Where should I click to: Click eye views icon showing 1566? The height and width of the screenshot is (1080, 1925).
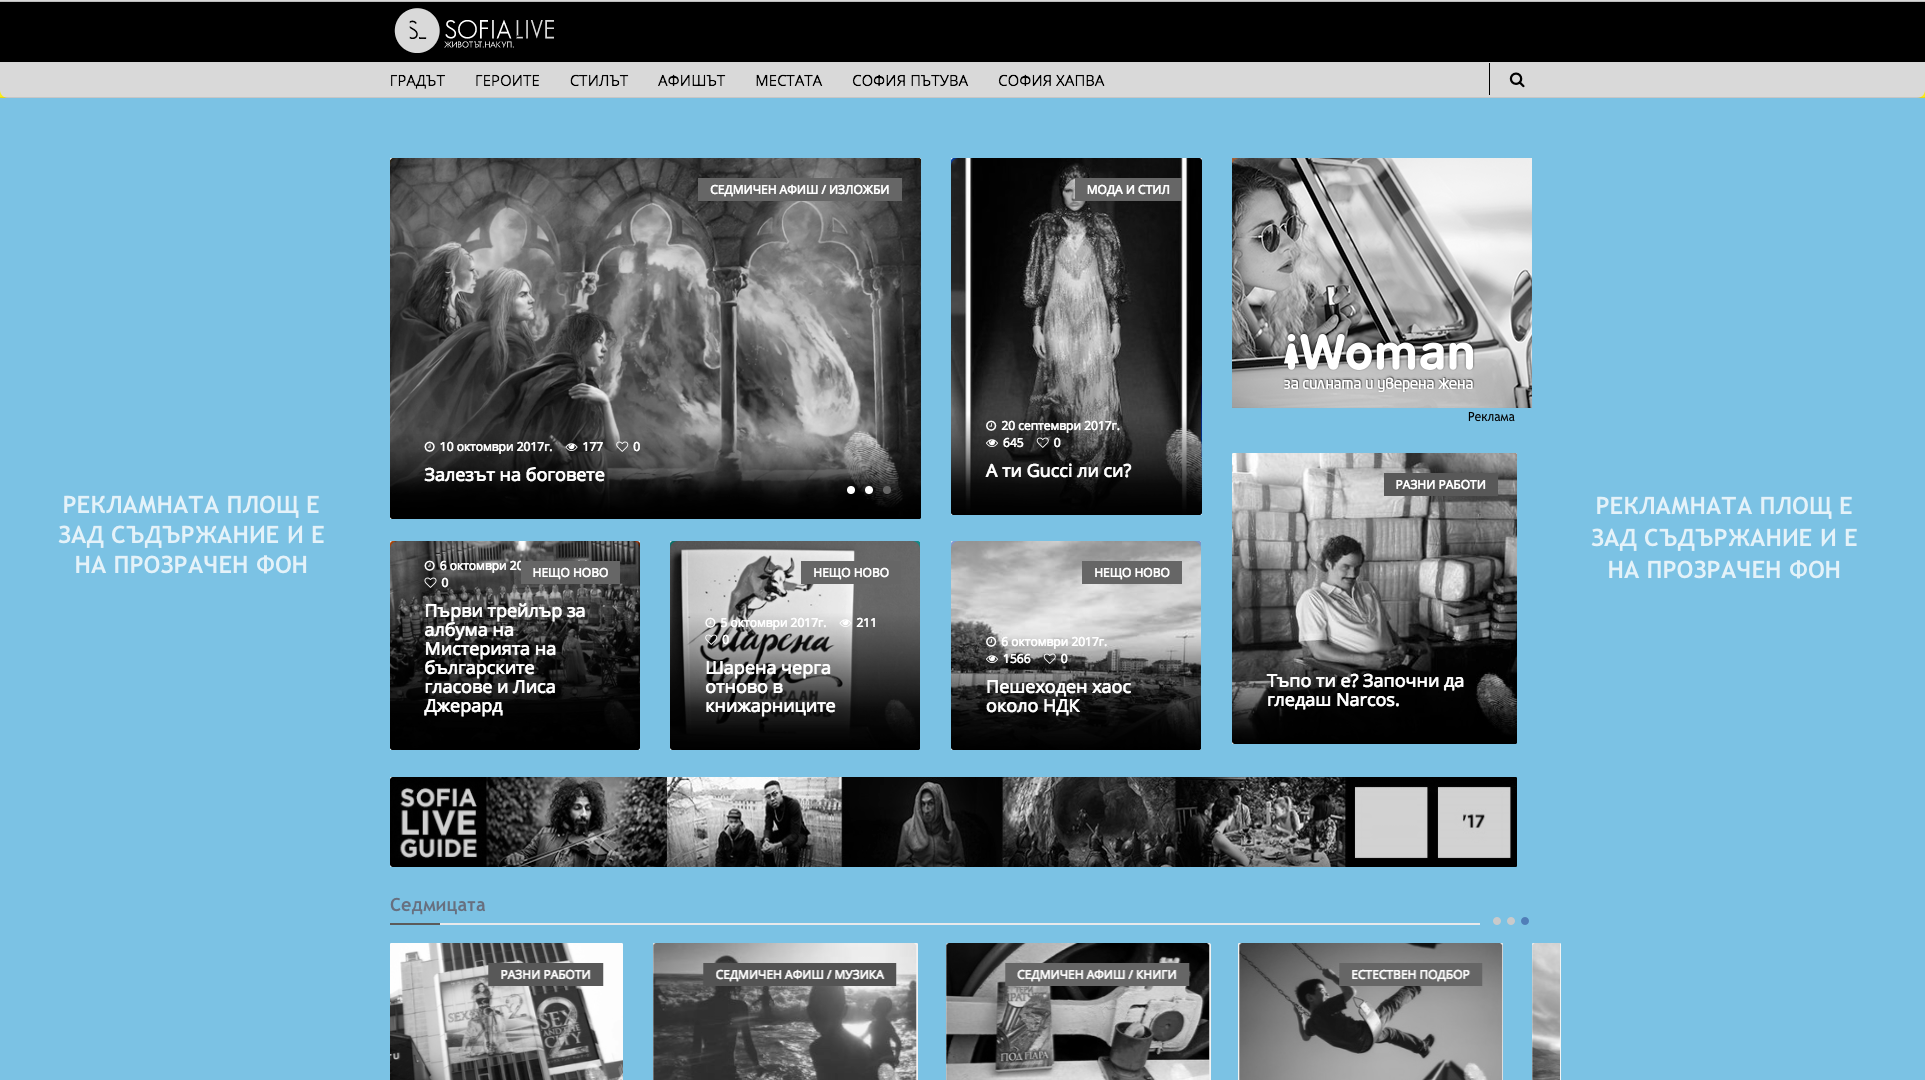tap(992, 659)
